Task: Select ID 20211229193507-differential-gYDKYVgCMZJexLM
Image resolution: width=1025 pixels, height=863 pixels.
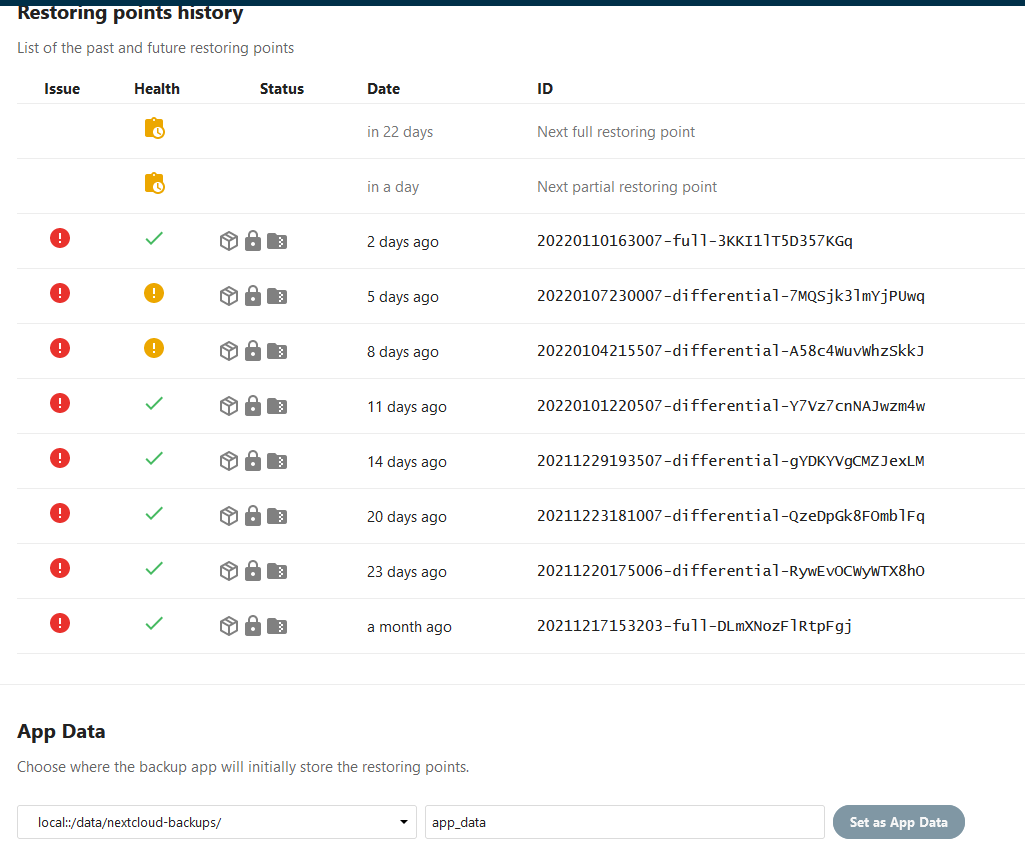Action: (x=731, y=460)
